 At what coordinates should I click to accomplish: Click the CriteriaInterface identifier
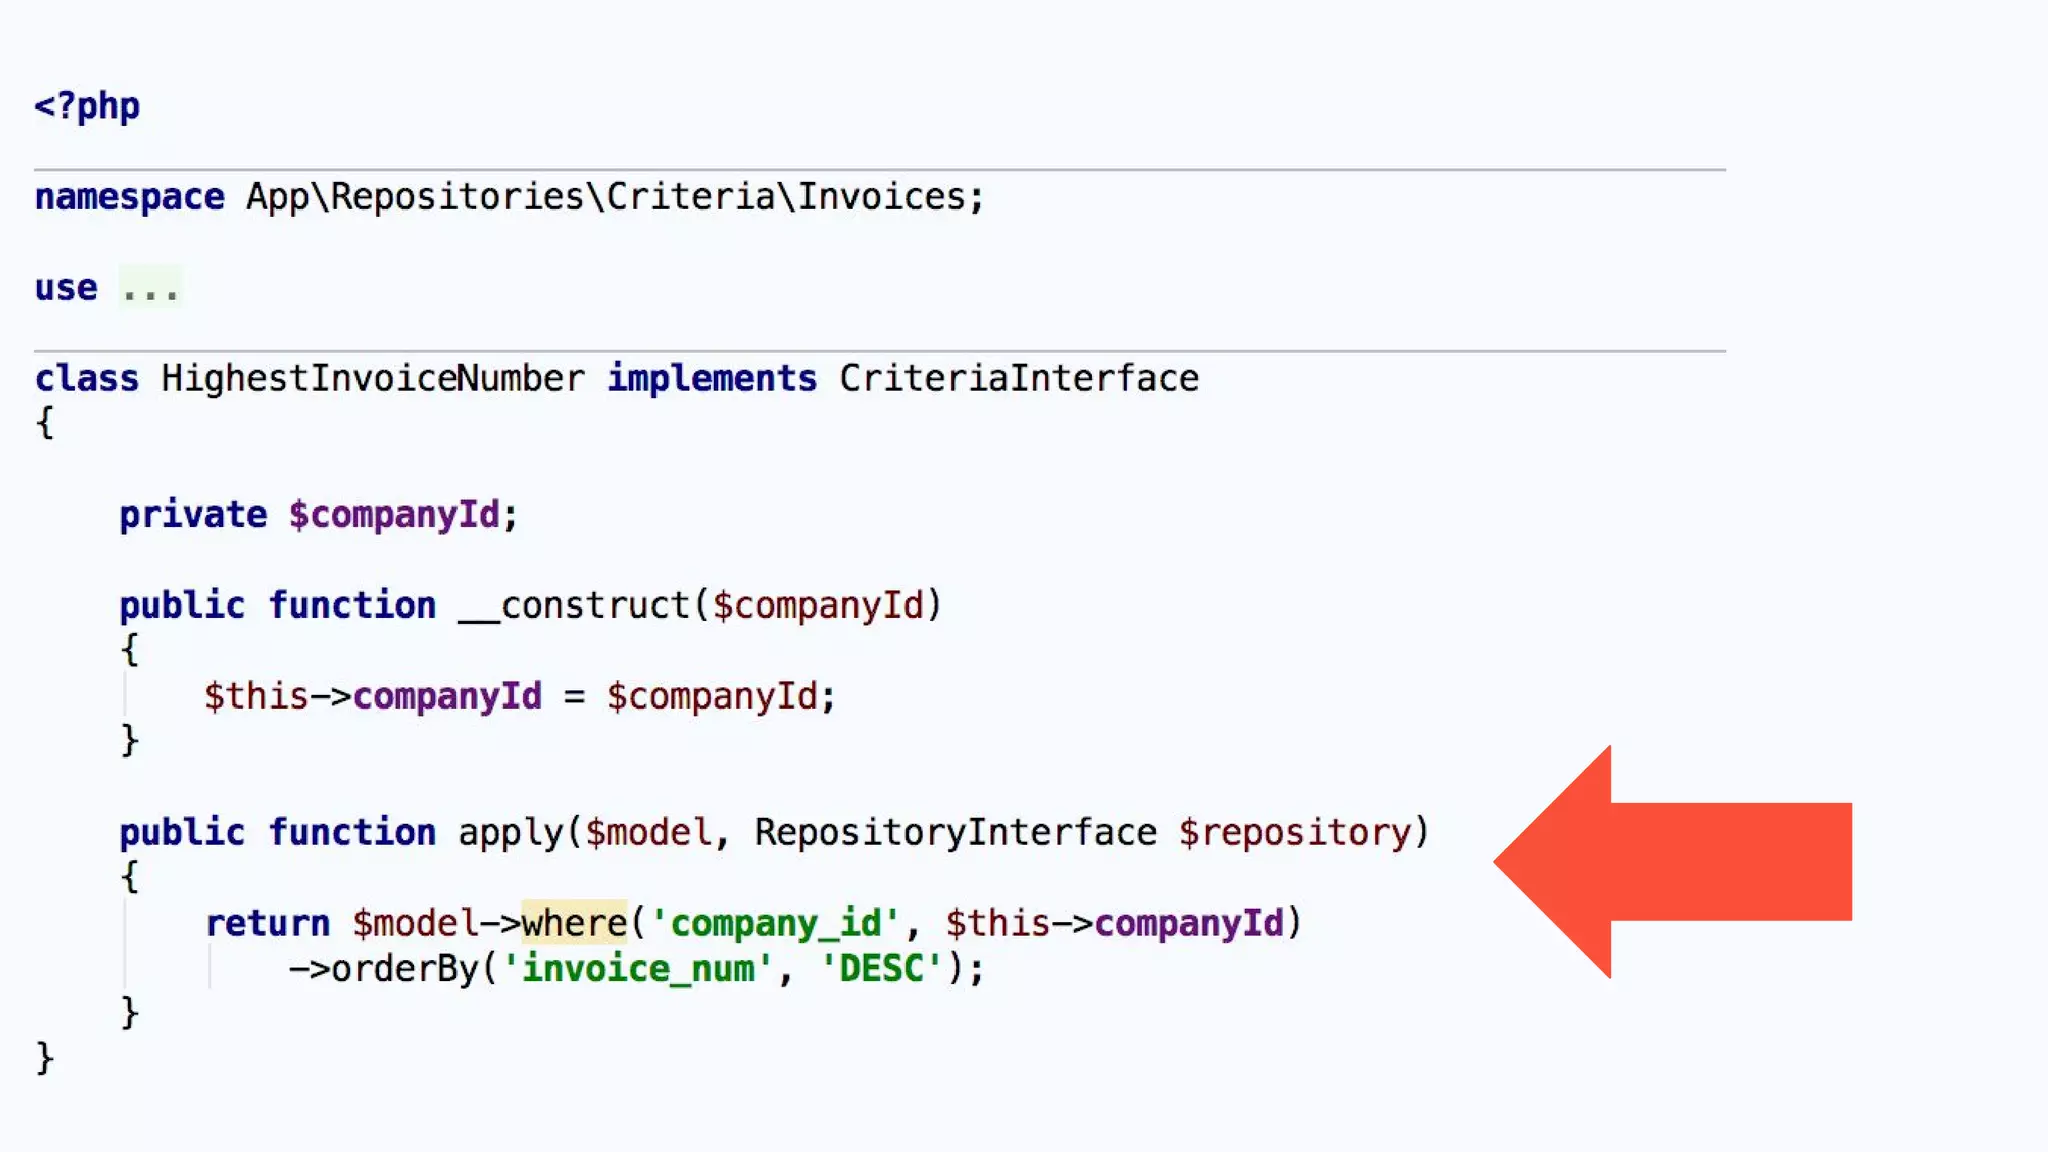click(1018, 379)
